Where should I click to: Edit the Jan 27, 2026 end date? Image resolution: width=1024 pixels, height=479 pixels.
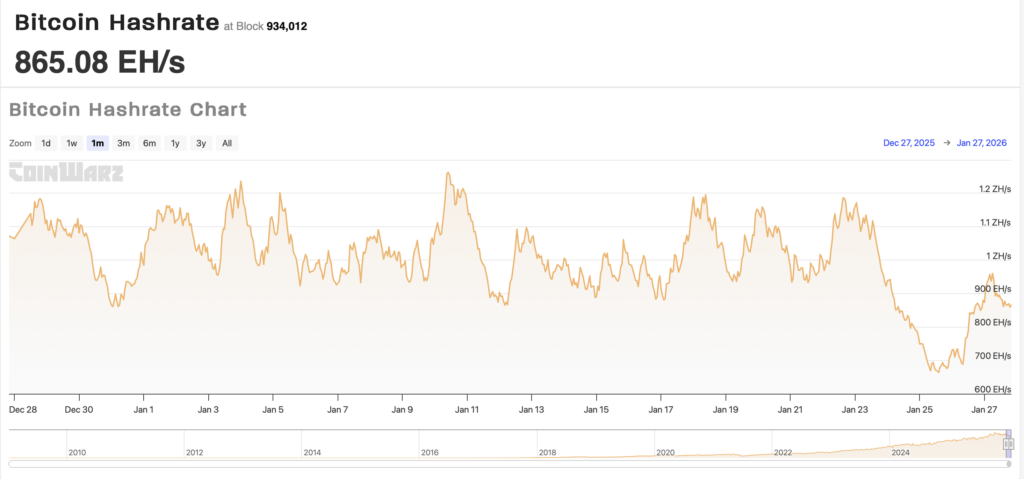982,143
